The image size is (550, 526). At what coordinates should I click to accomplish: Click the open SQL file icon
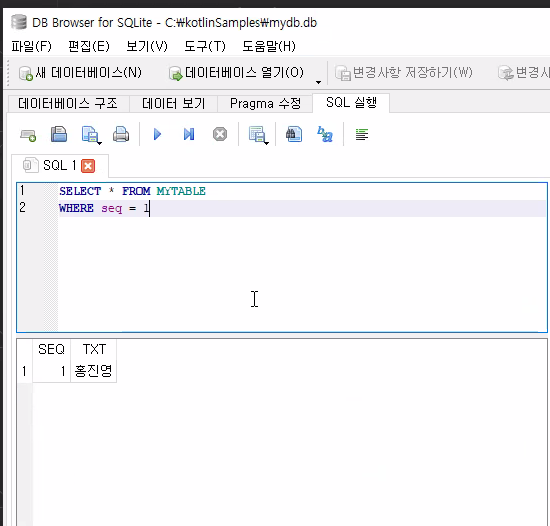coord(59,134)
